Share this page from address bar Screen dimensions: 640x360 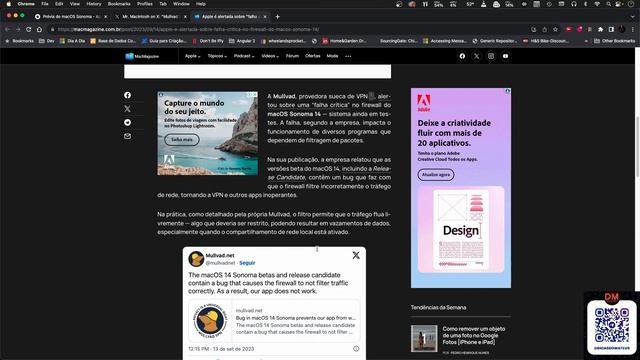pos(544,29)
